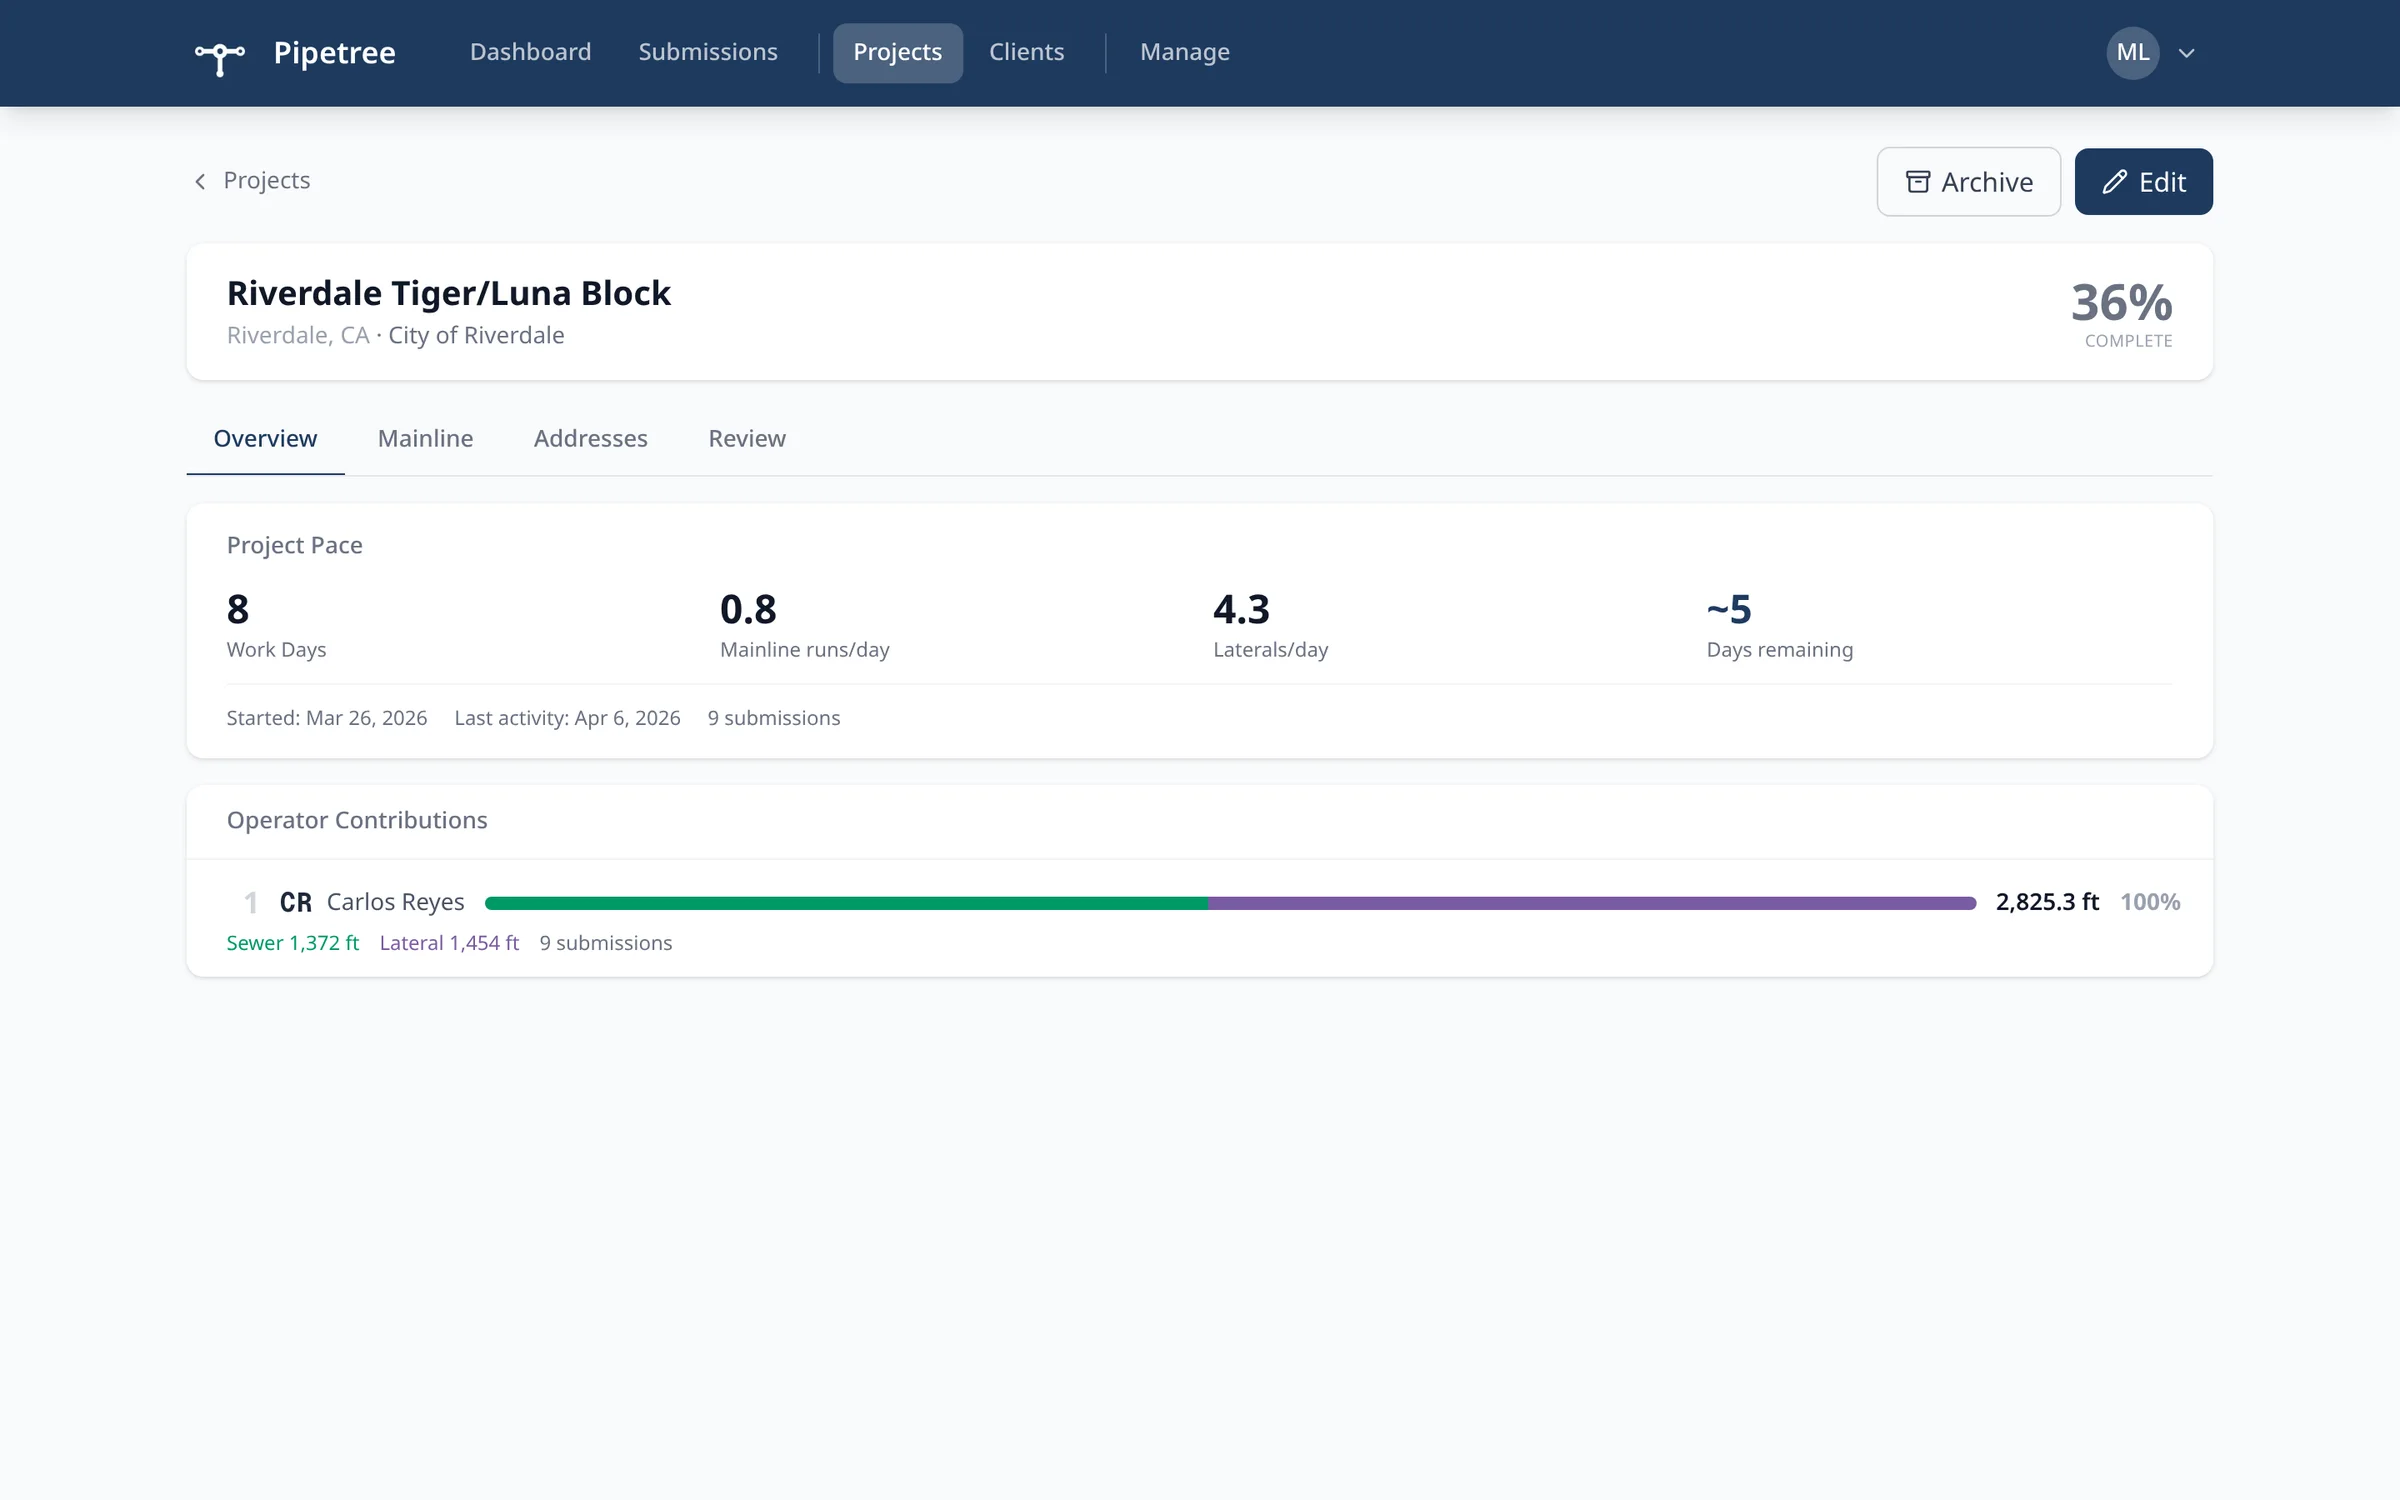Switch to the Review tab
The image size is (2400, 1500).
pyautogui.click(x=747, y=438)
